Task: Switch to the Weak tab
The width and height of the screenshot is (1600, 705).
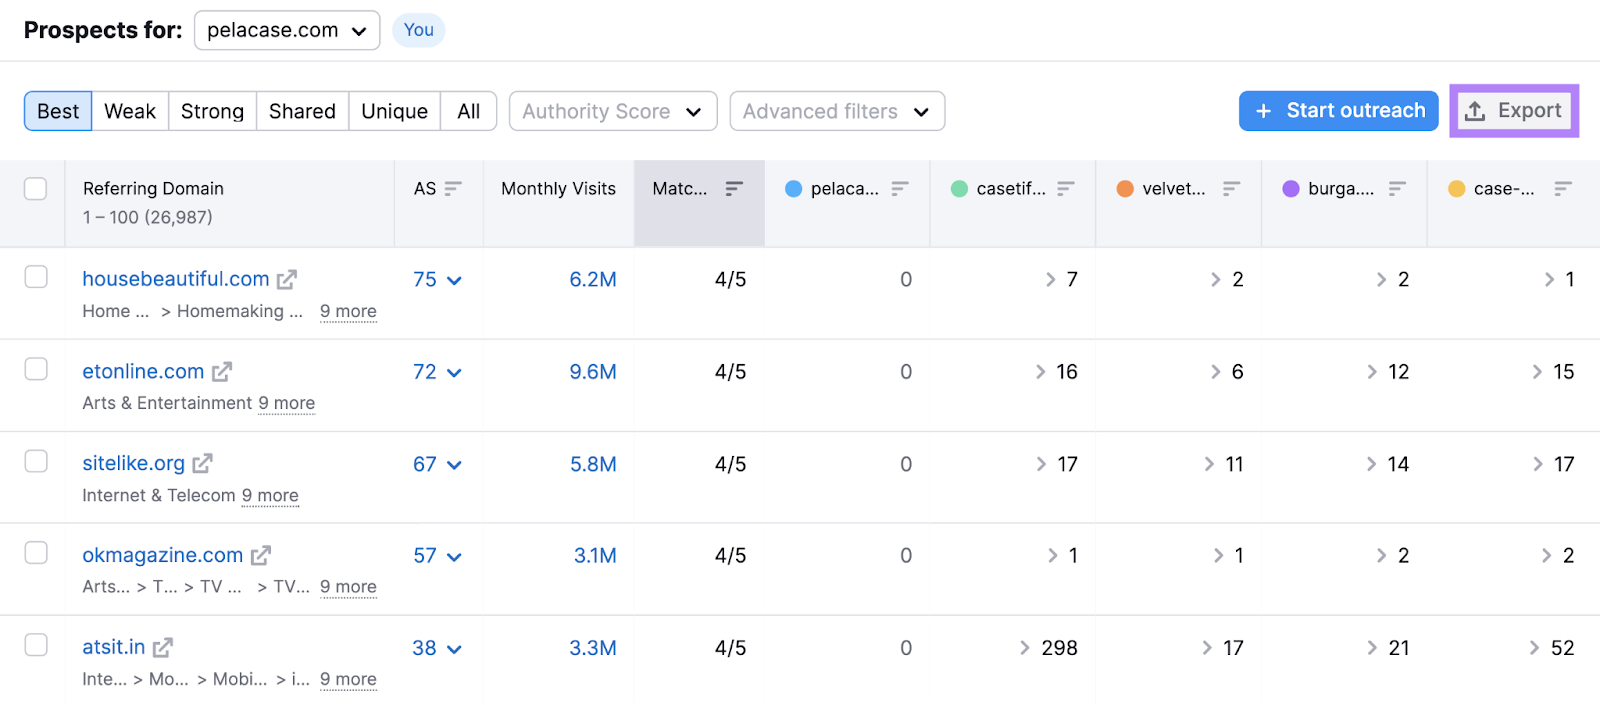Action: (130, 112)
